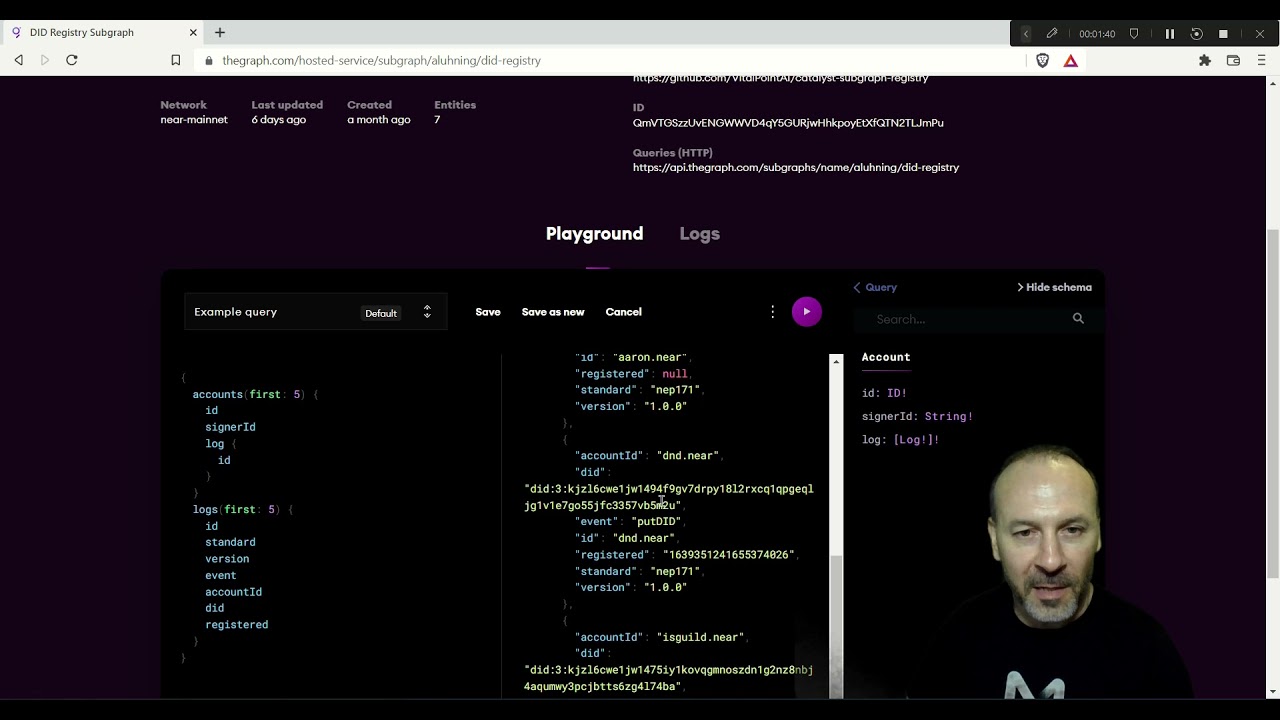Click the [Log!]! type in schema
The height and width of the screenshot is (720, 1280).
point(916,439)
